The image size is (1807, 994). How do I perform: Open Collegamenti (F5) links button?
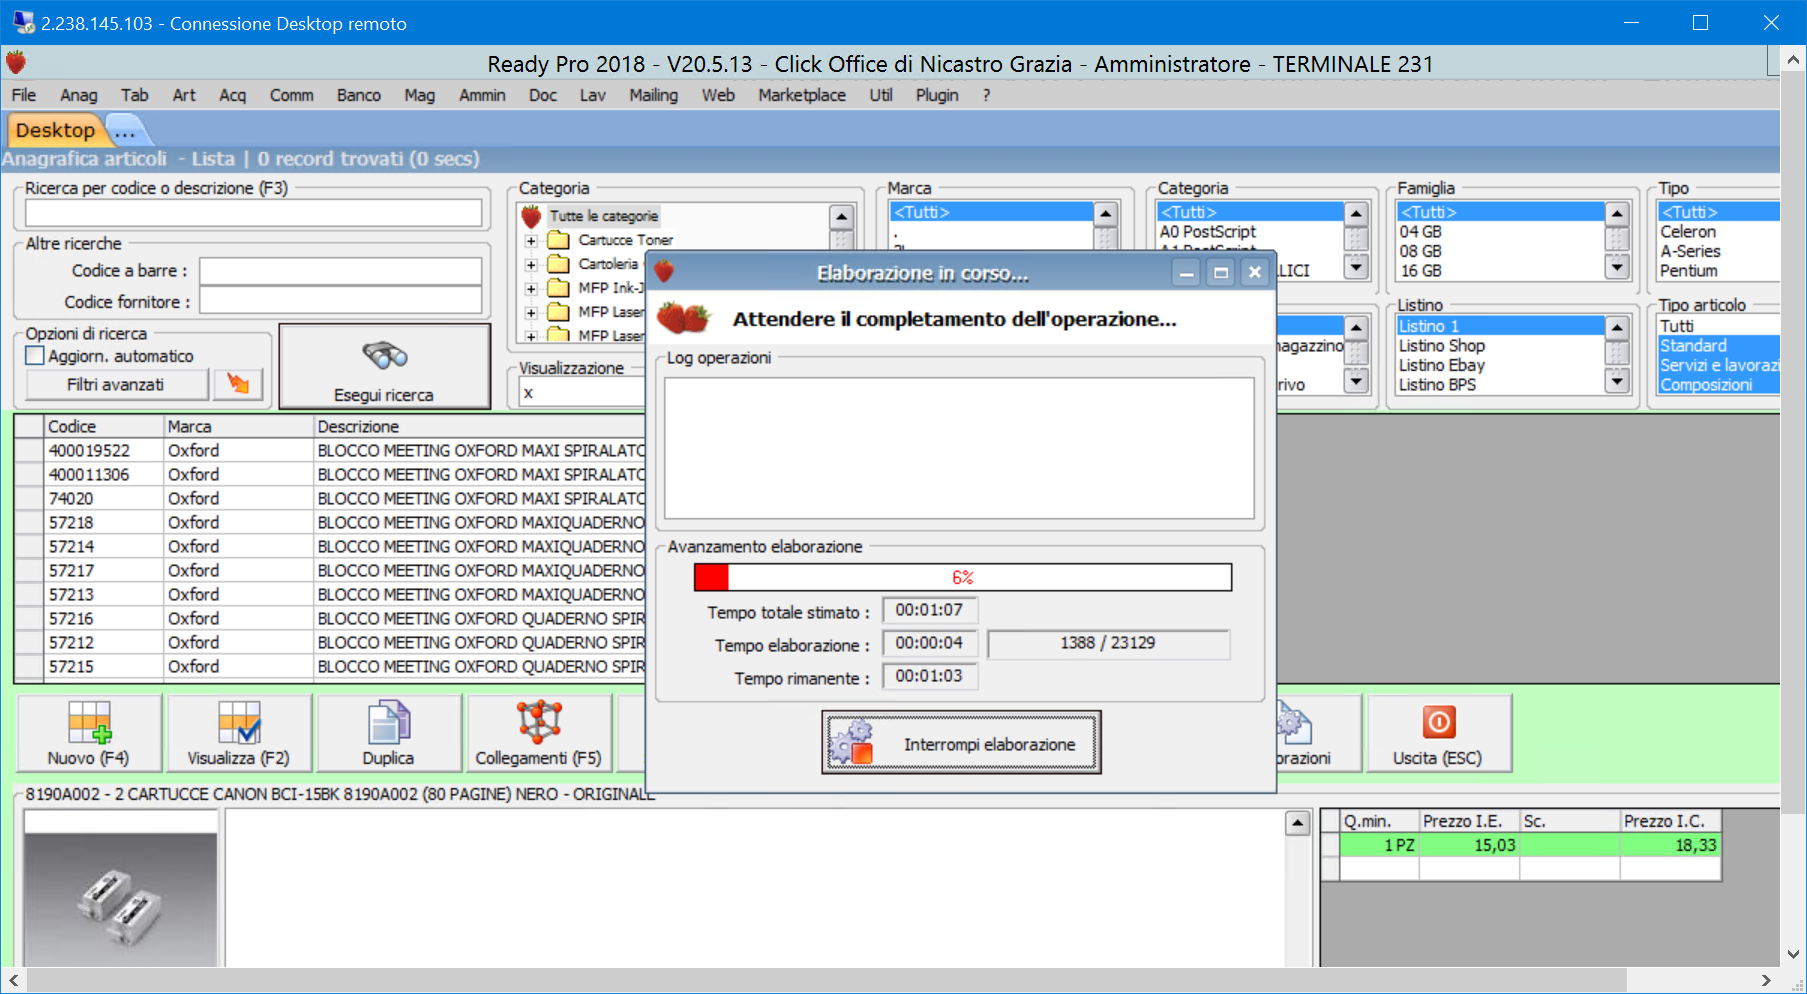539,734
